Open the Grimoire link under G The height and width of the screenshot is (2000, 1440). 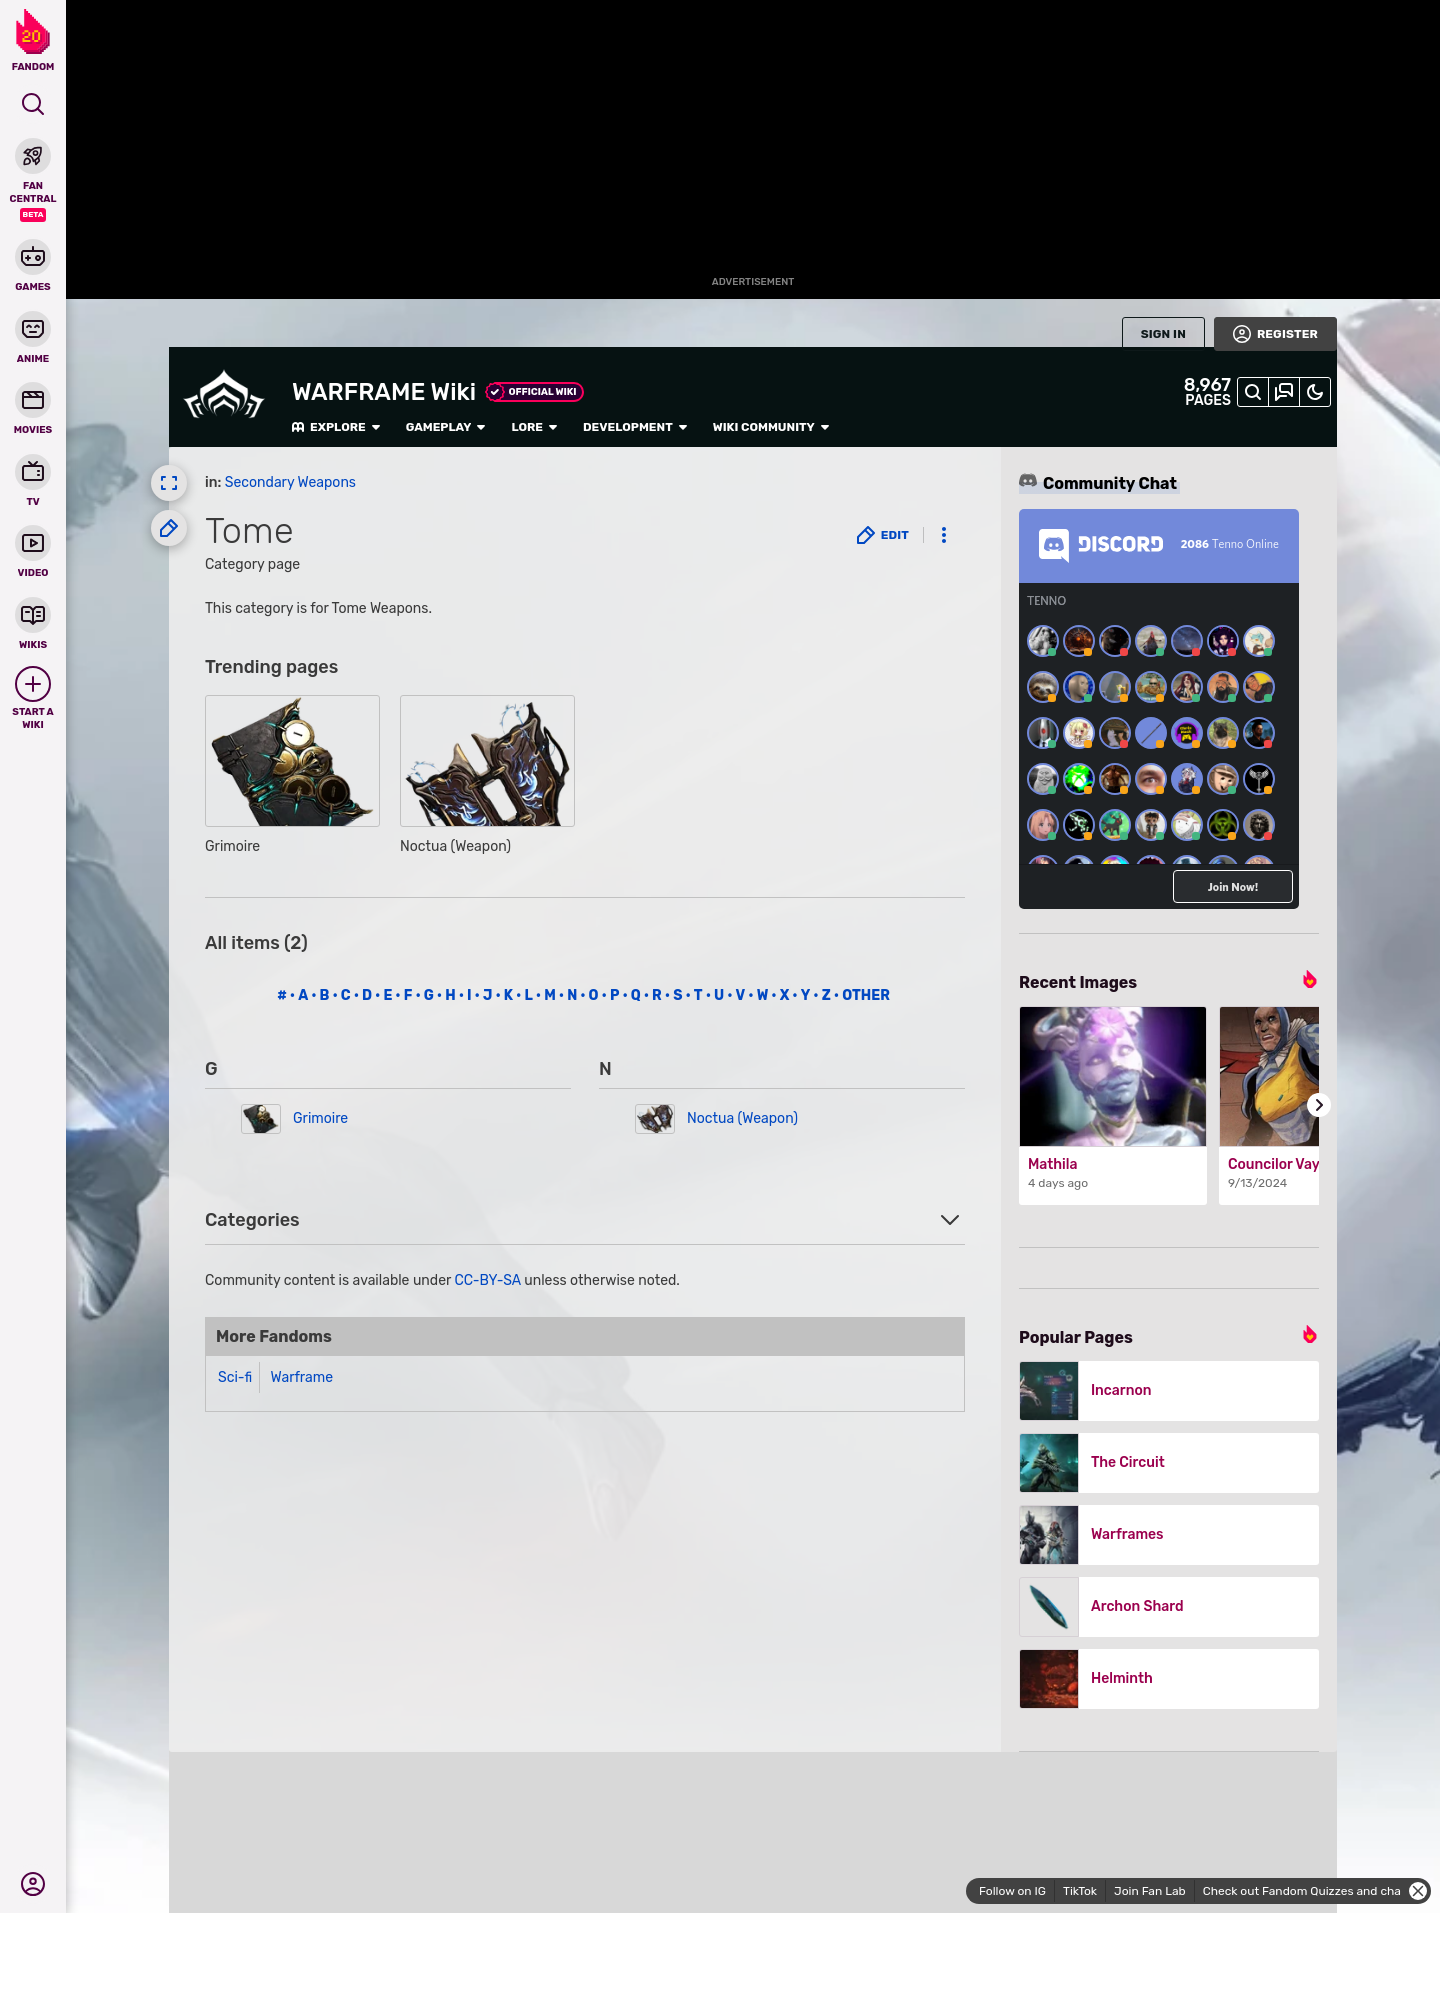(x=320, y=1118)
